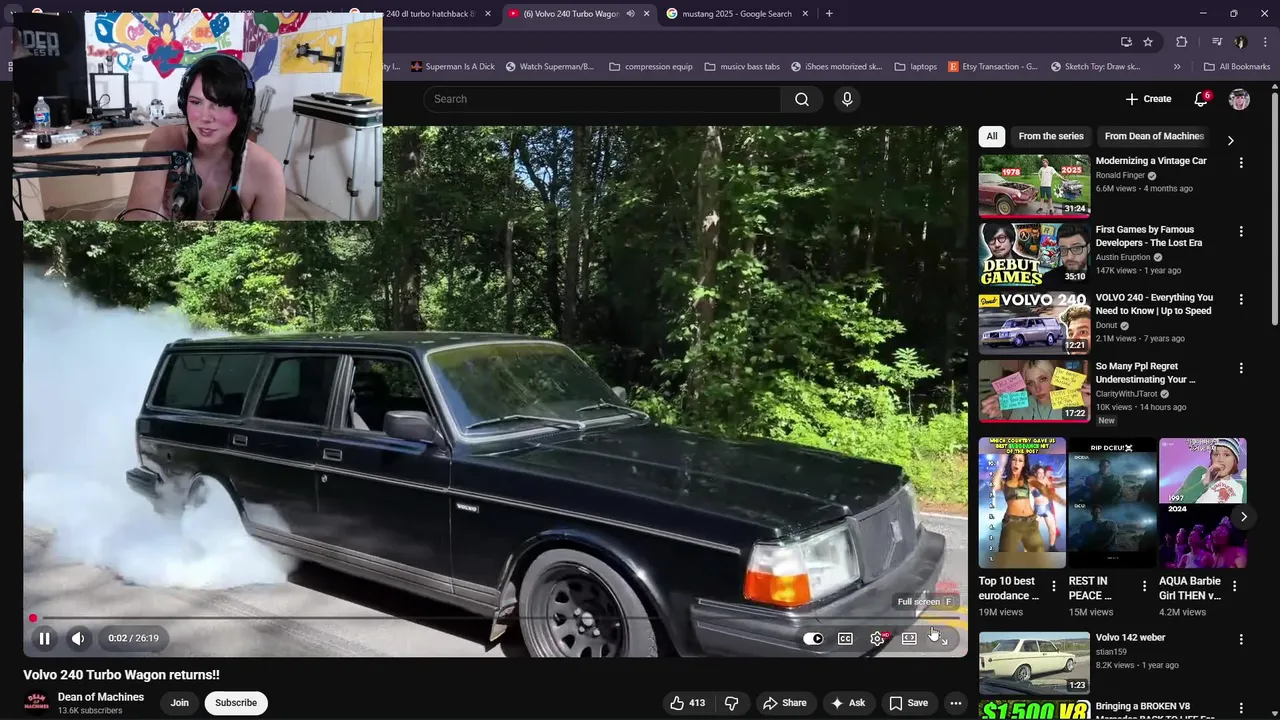This screenshot has height=720, width=1280.
Task: Open YouTube account avatar menu
Action: point(1239,99)
